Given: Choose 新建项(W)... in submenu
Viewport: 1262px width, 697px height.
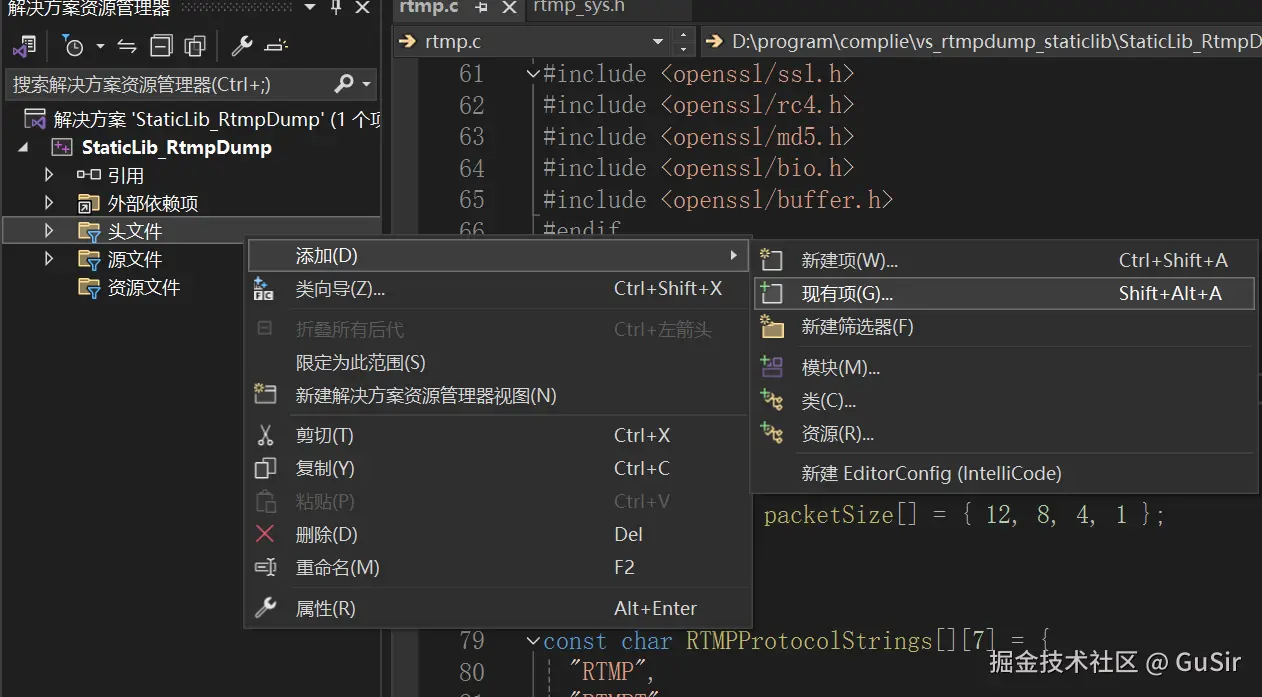Looking at the screenshot, I should coord(1005,260).
